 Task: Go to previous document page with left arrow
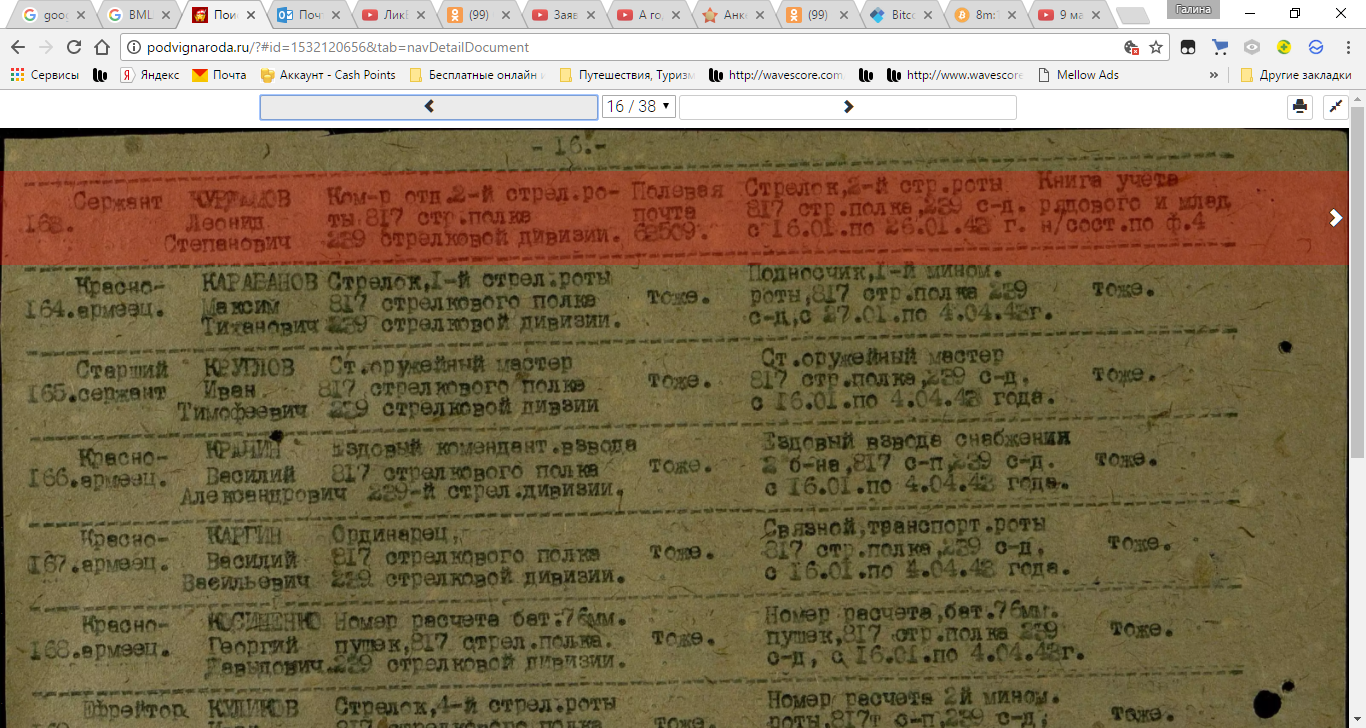click(429, 107)
